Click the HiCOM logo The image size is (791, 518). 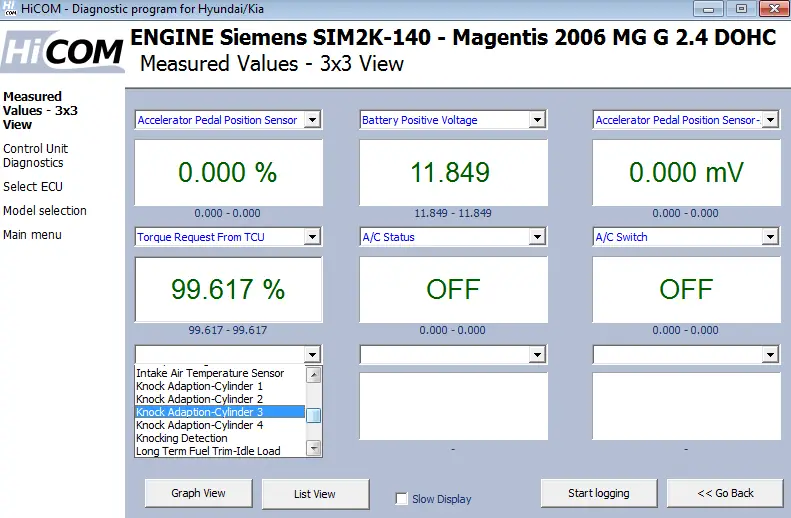coord(63,52)
